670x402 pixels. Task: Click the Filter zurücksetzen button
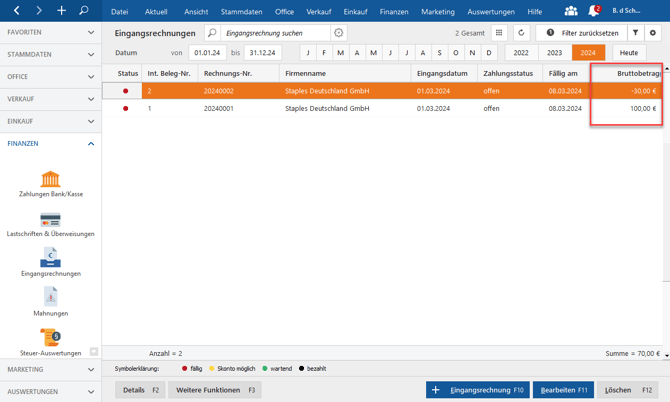click(582, 33)
